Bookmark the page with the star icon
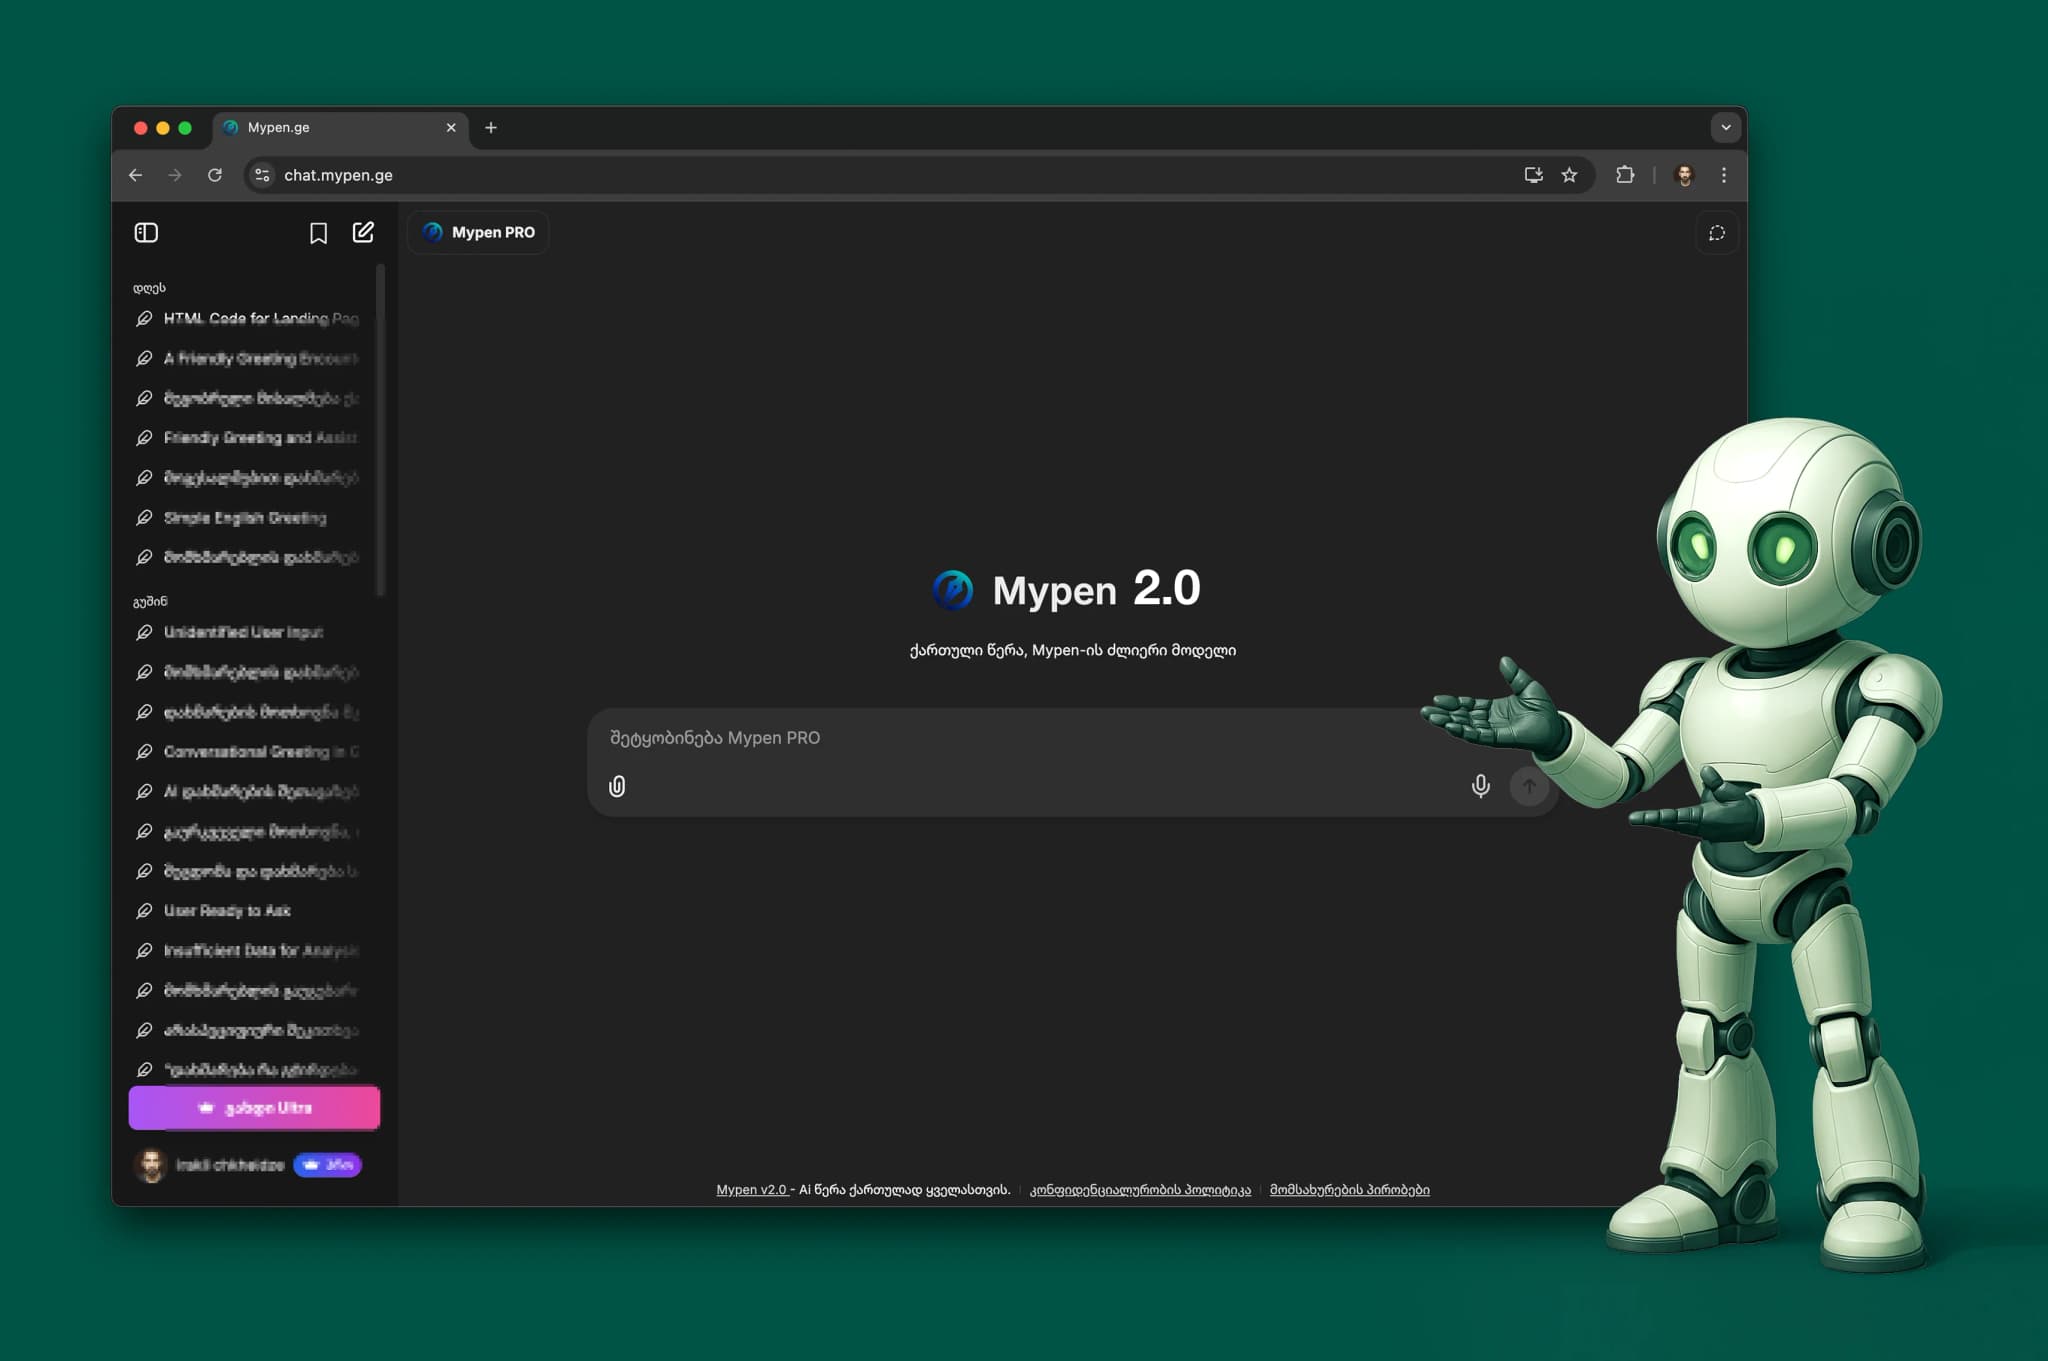Screen dimensions: 2048x1361 tap(1571, 174)
